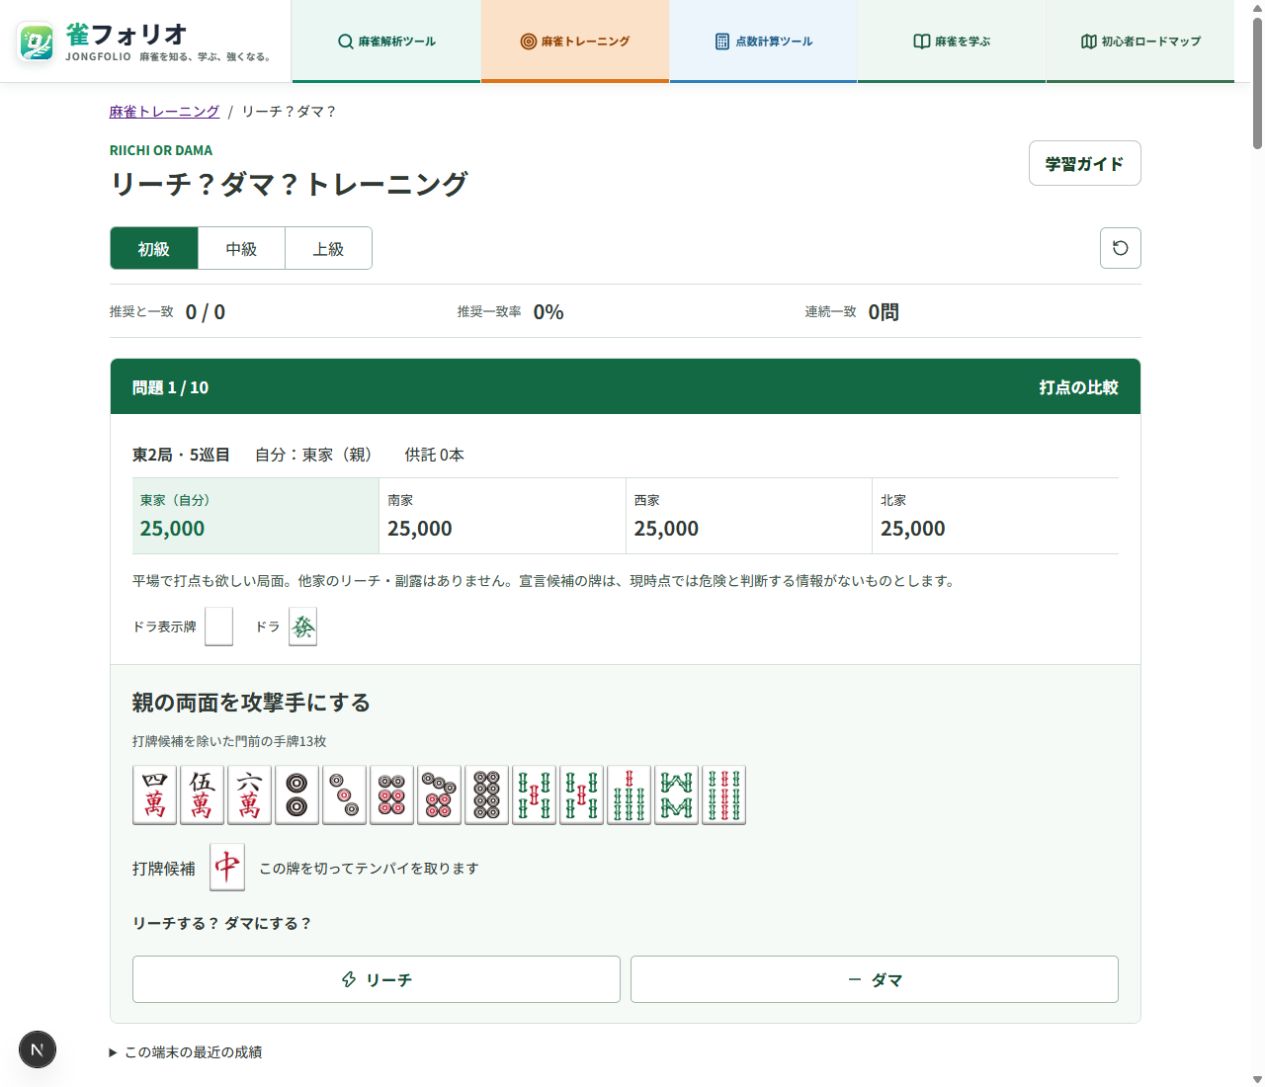Click the 六萬 tile in hand
Viewport: 1265px width, 1087px height.
(x=250, y=795)
